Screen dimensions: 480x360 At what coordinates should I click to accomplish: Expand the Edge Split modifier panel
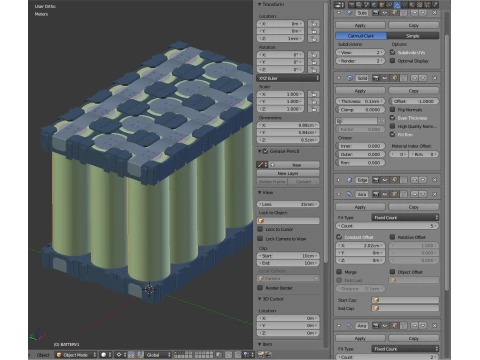point(339,180)
